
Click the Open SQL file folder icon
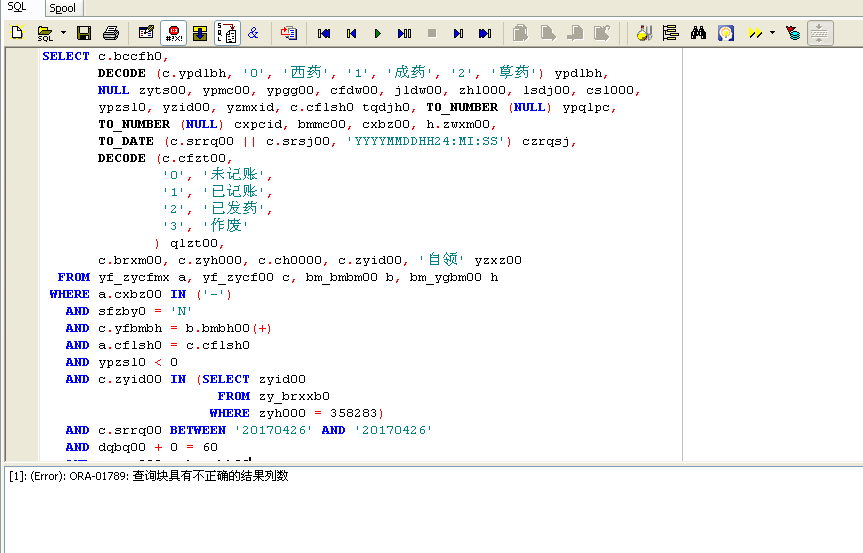(45, 33)
